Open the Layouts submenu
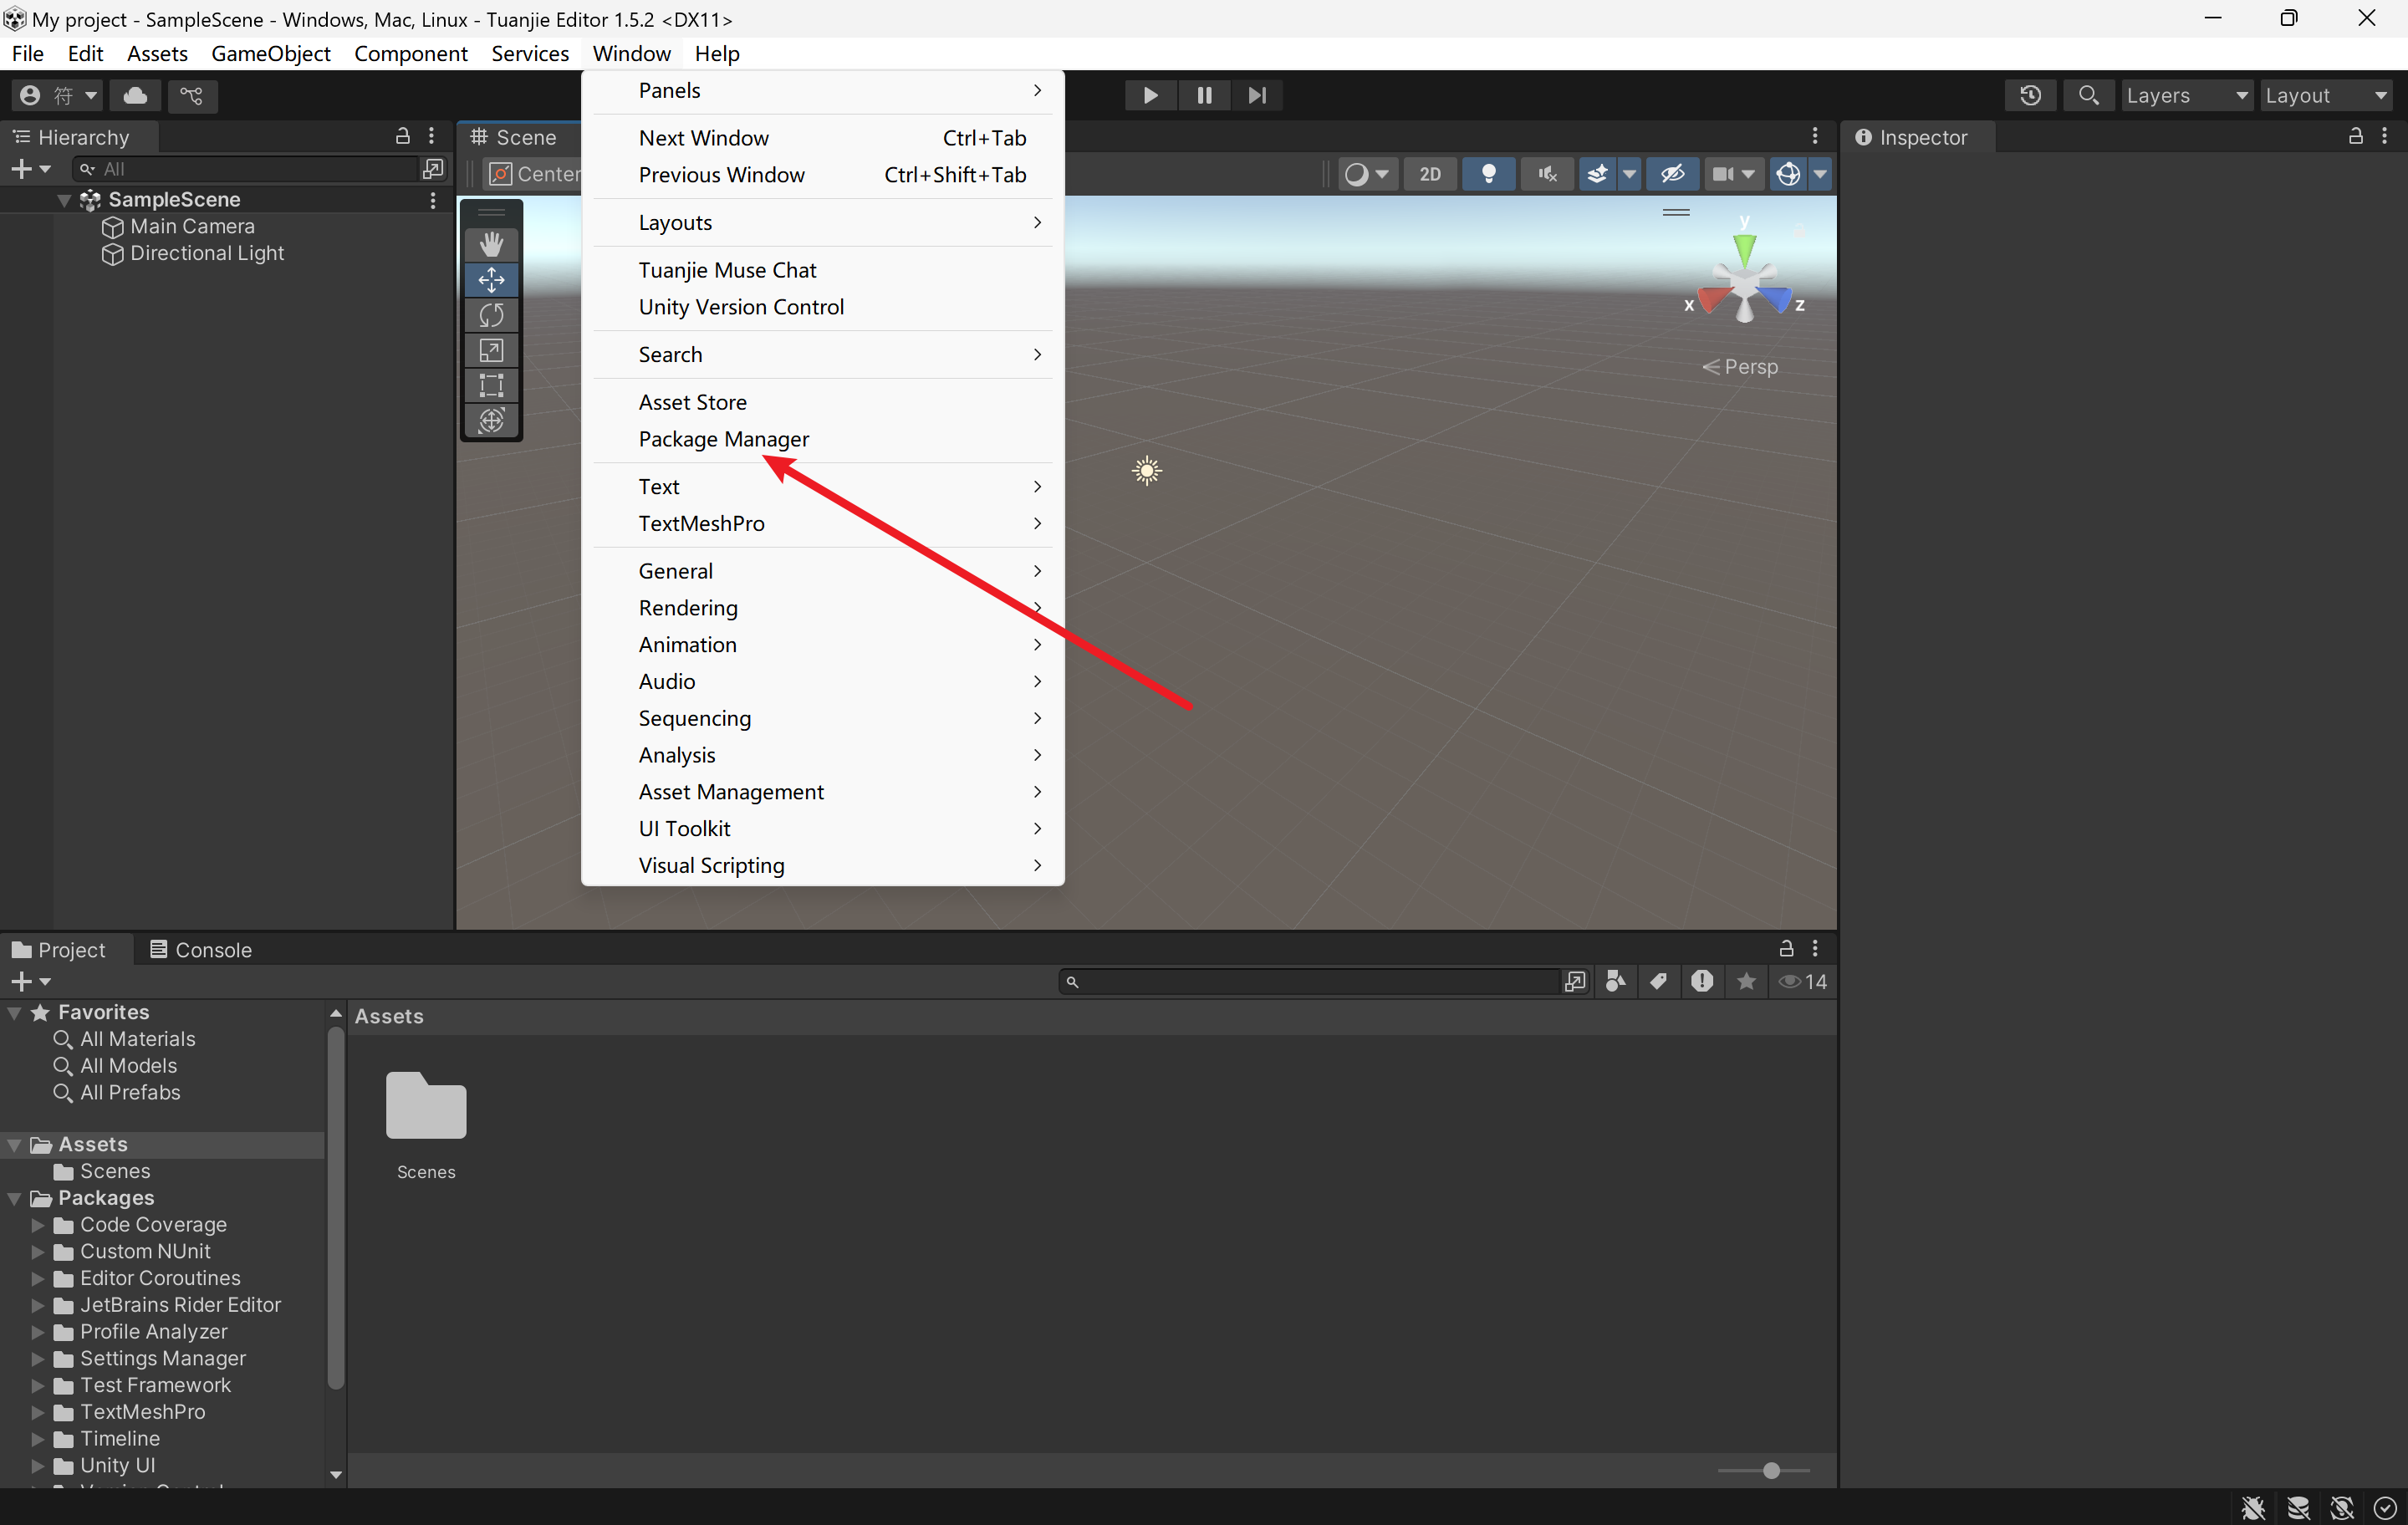The width and height of the screenshot is (2408, 1525). (822, 222)
